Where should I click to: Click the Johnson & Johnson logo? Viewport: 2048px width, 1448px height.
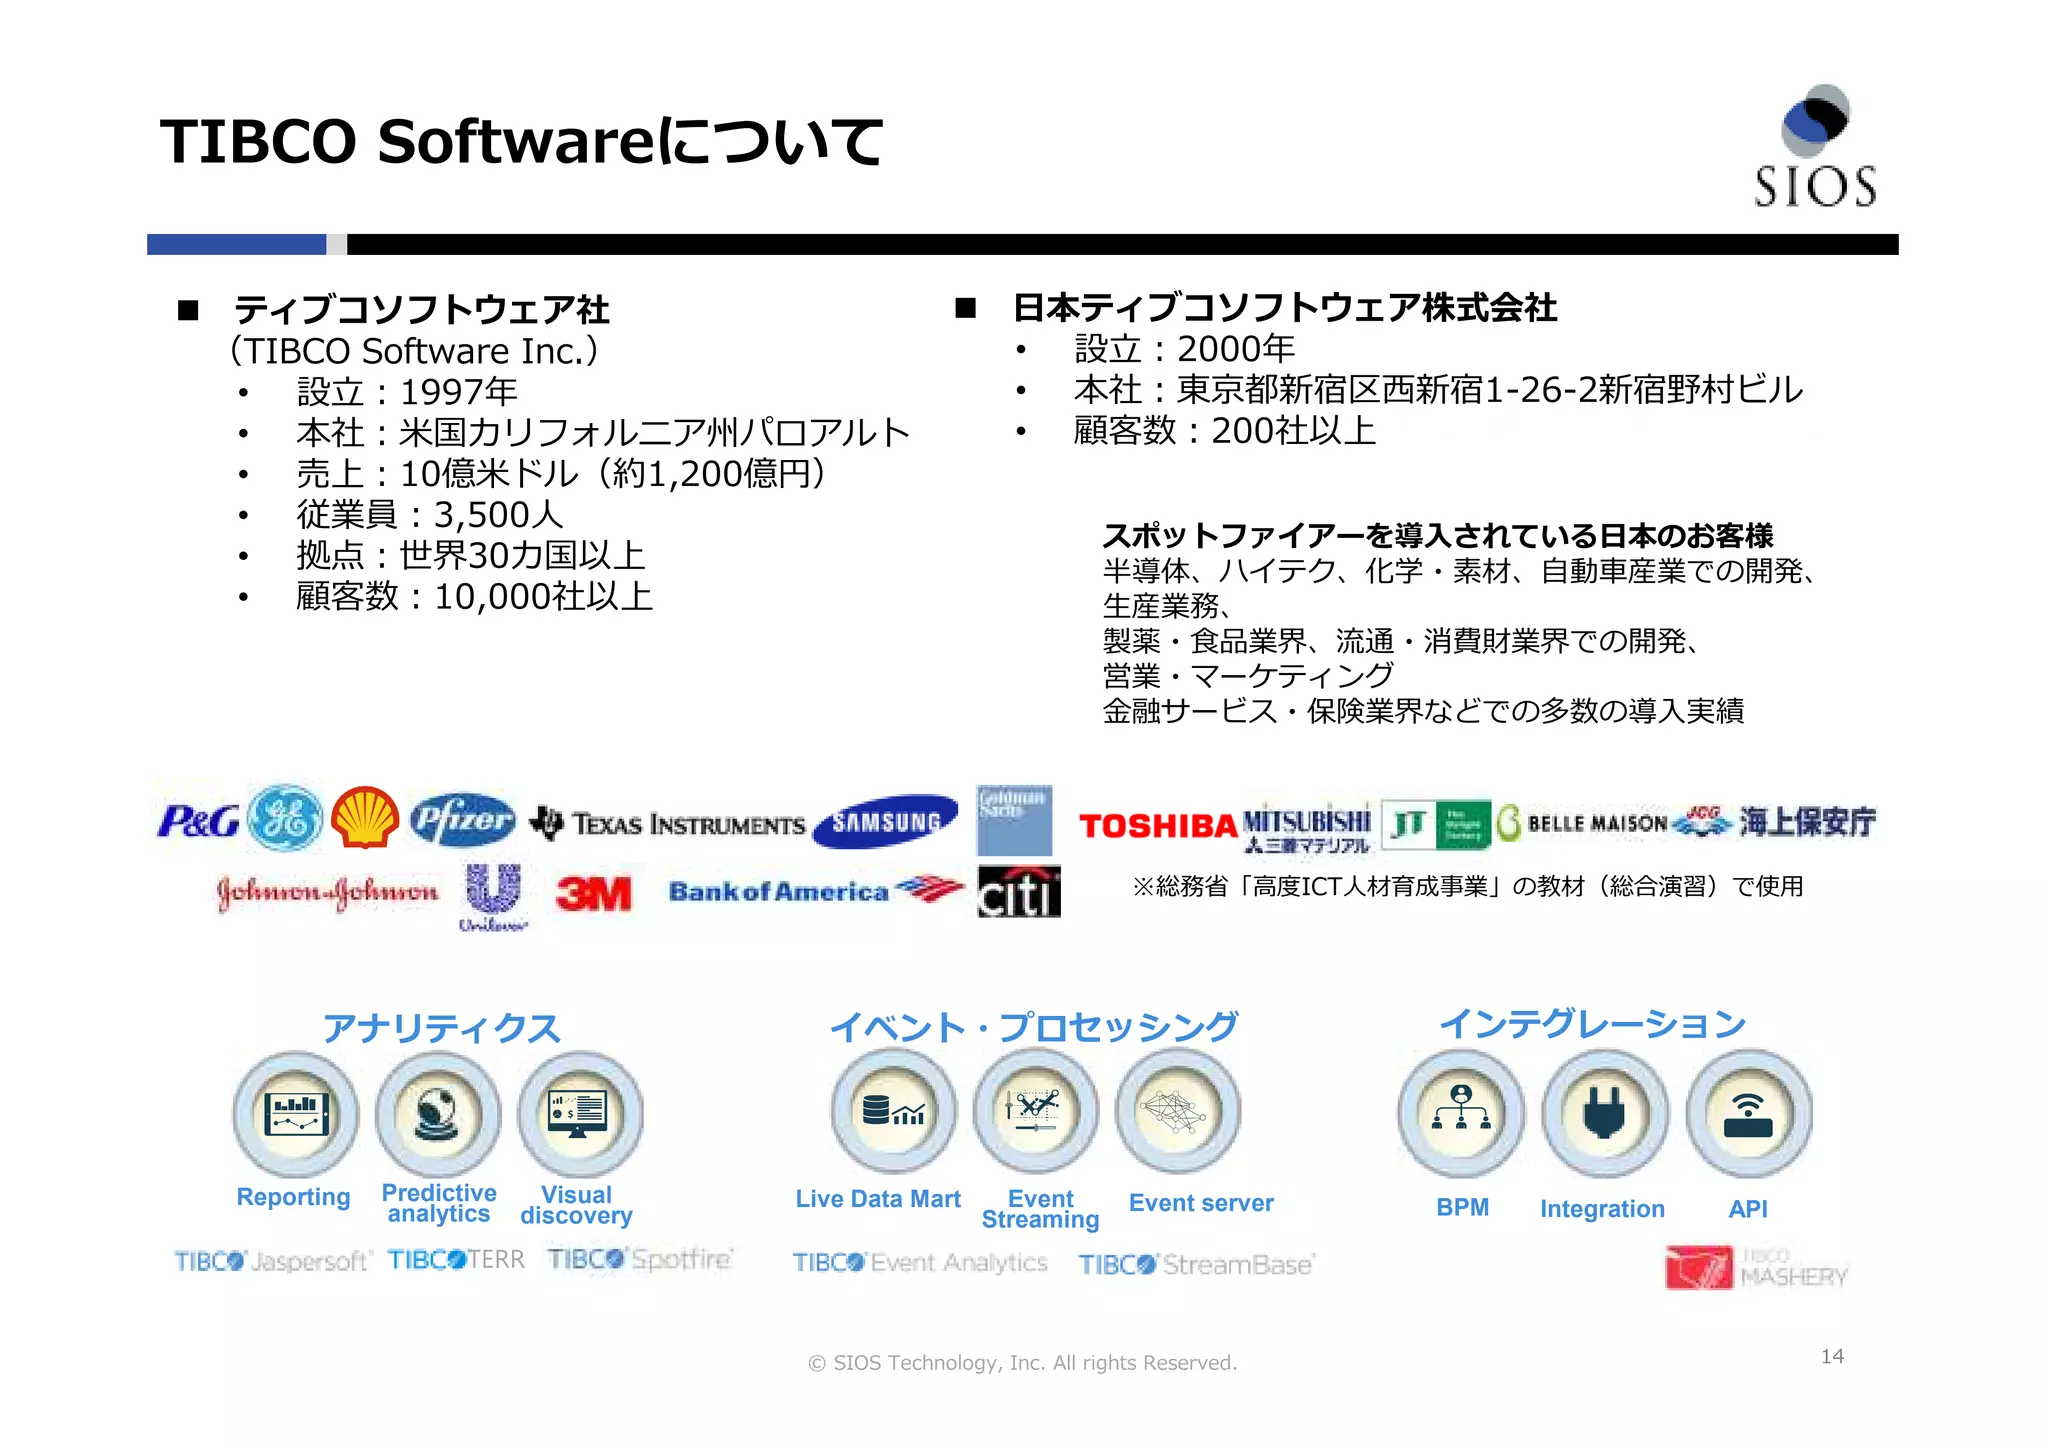pyautogui.click(x=328, y=892)
